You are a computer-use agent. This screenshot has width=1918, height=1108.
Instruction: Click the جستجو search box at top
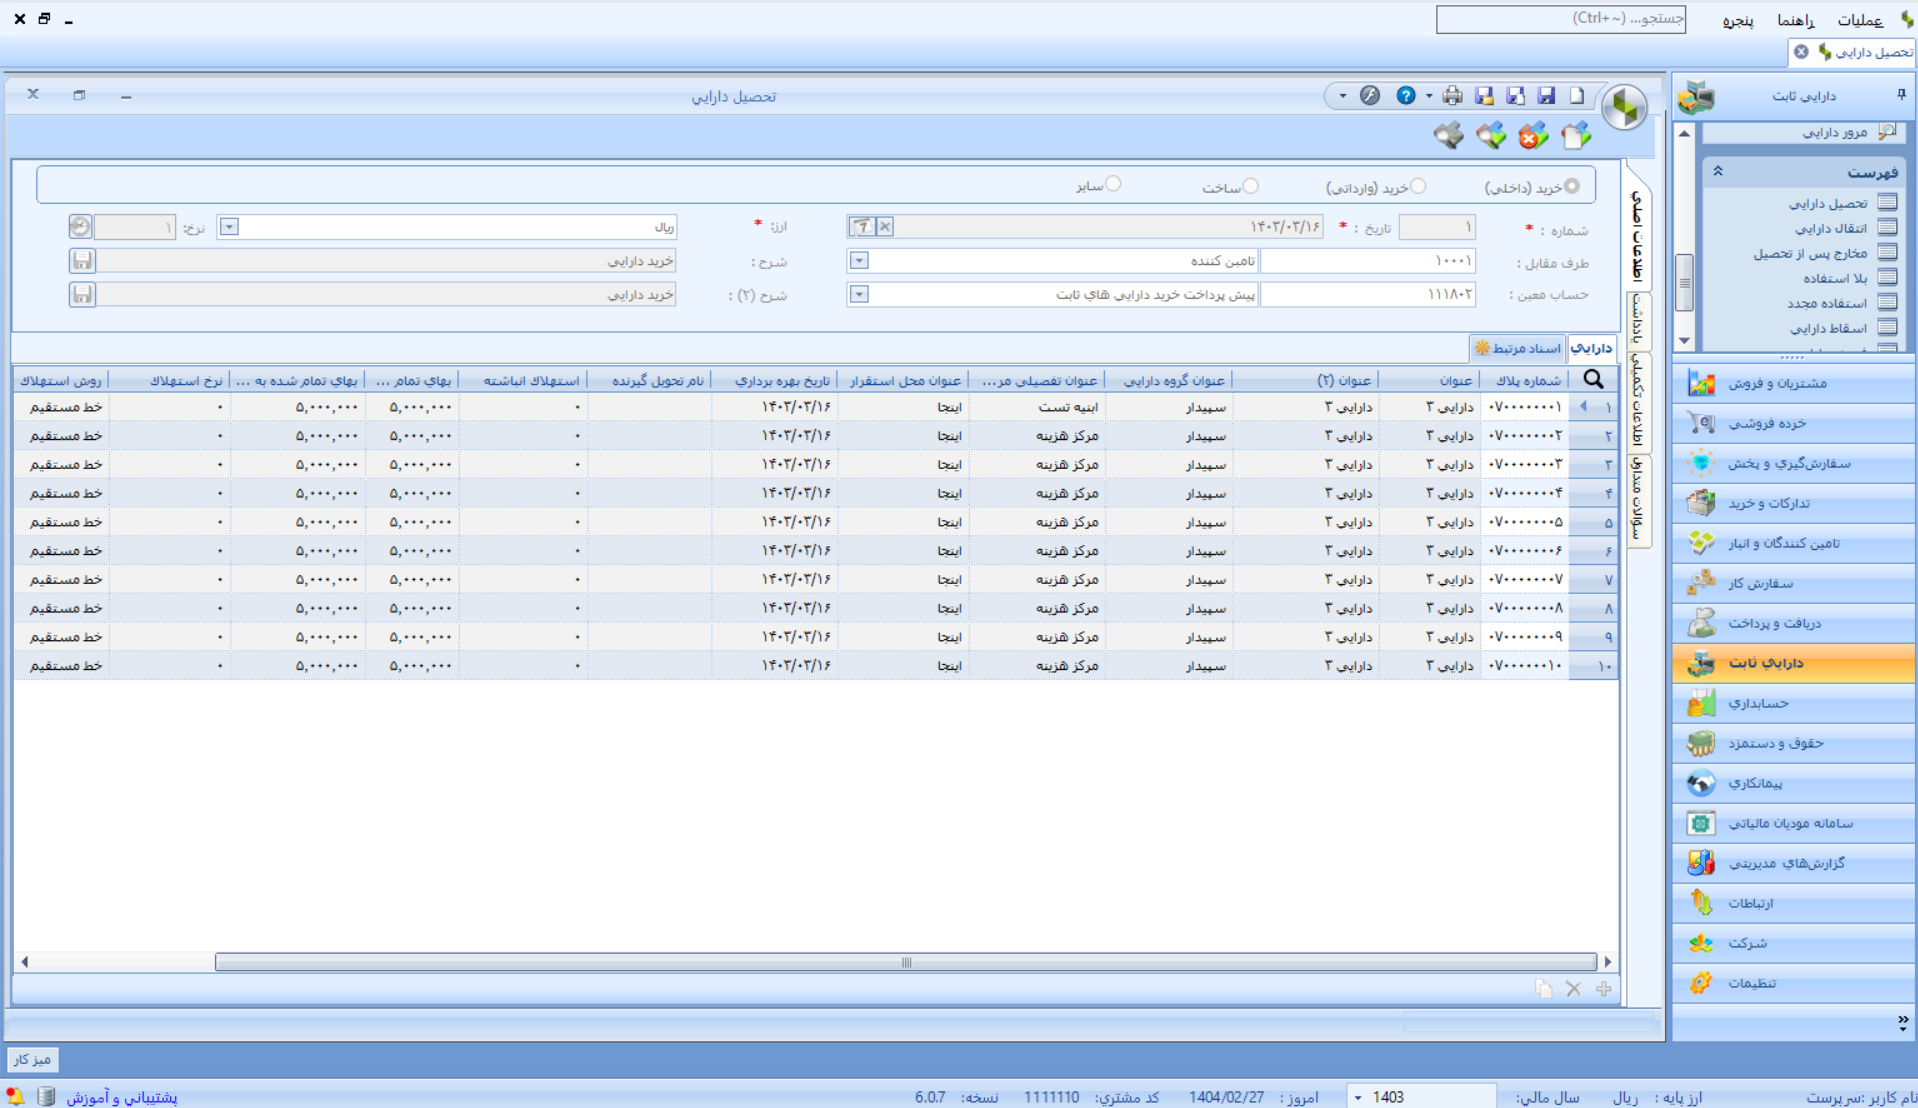pyautogui.click(x=1561, y=19)
